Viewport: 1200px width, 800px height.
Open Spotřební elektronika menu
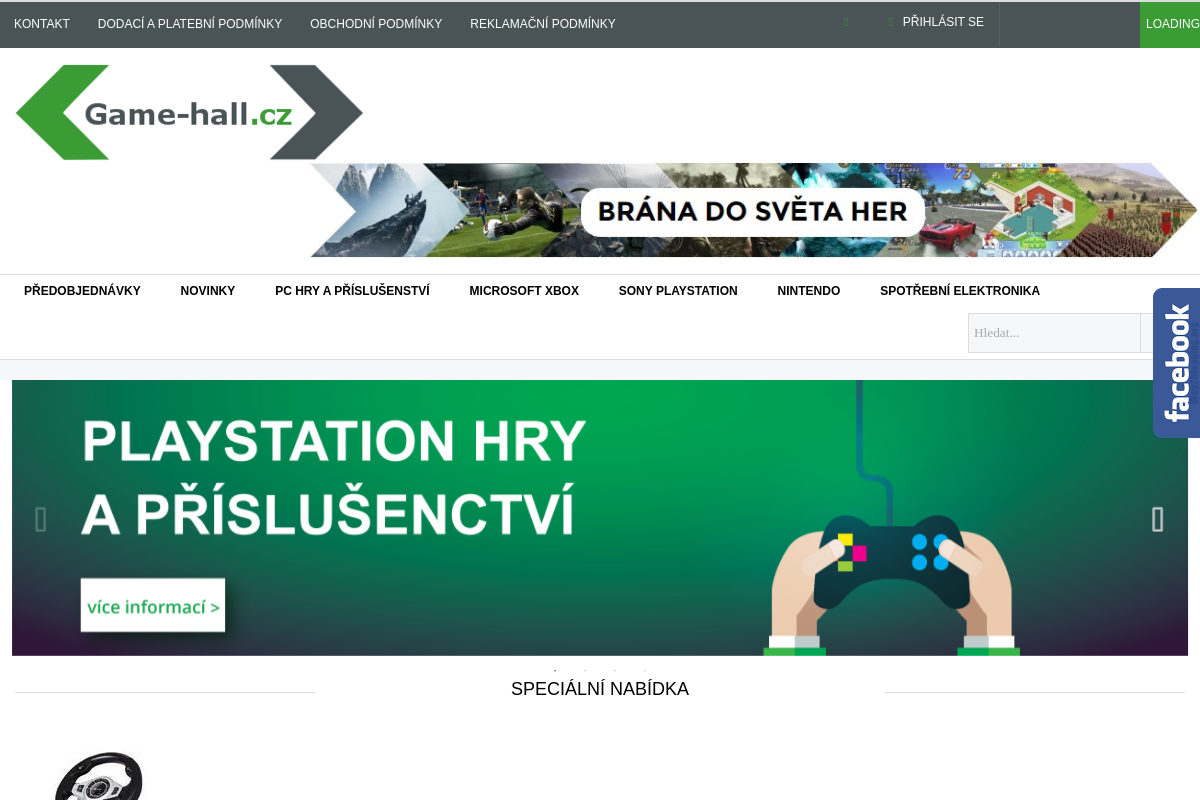tap(960, 291)
